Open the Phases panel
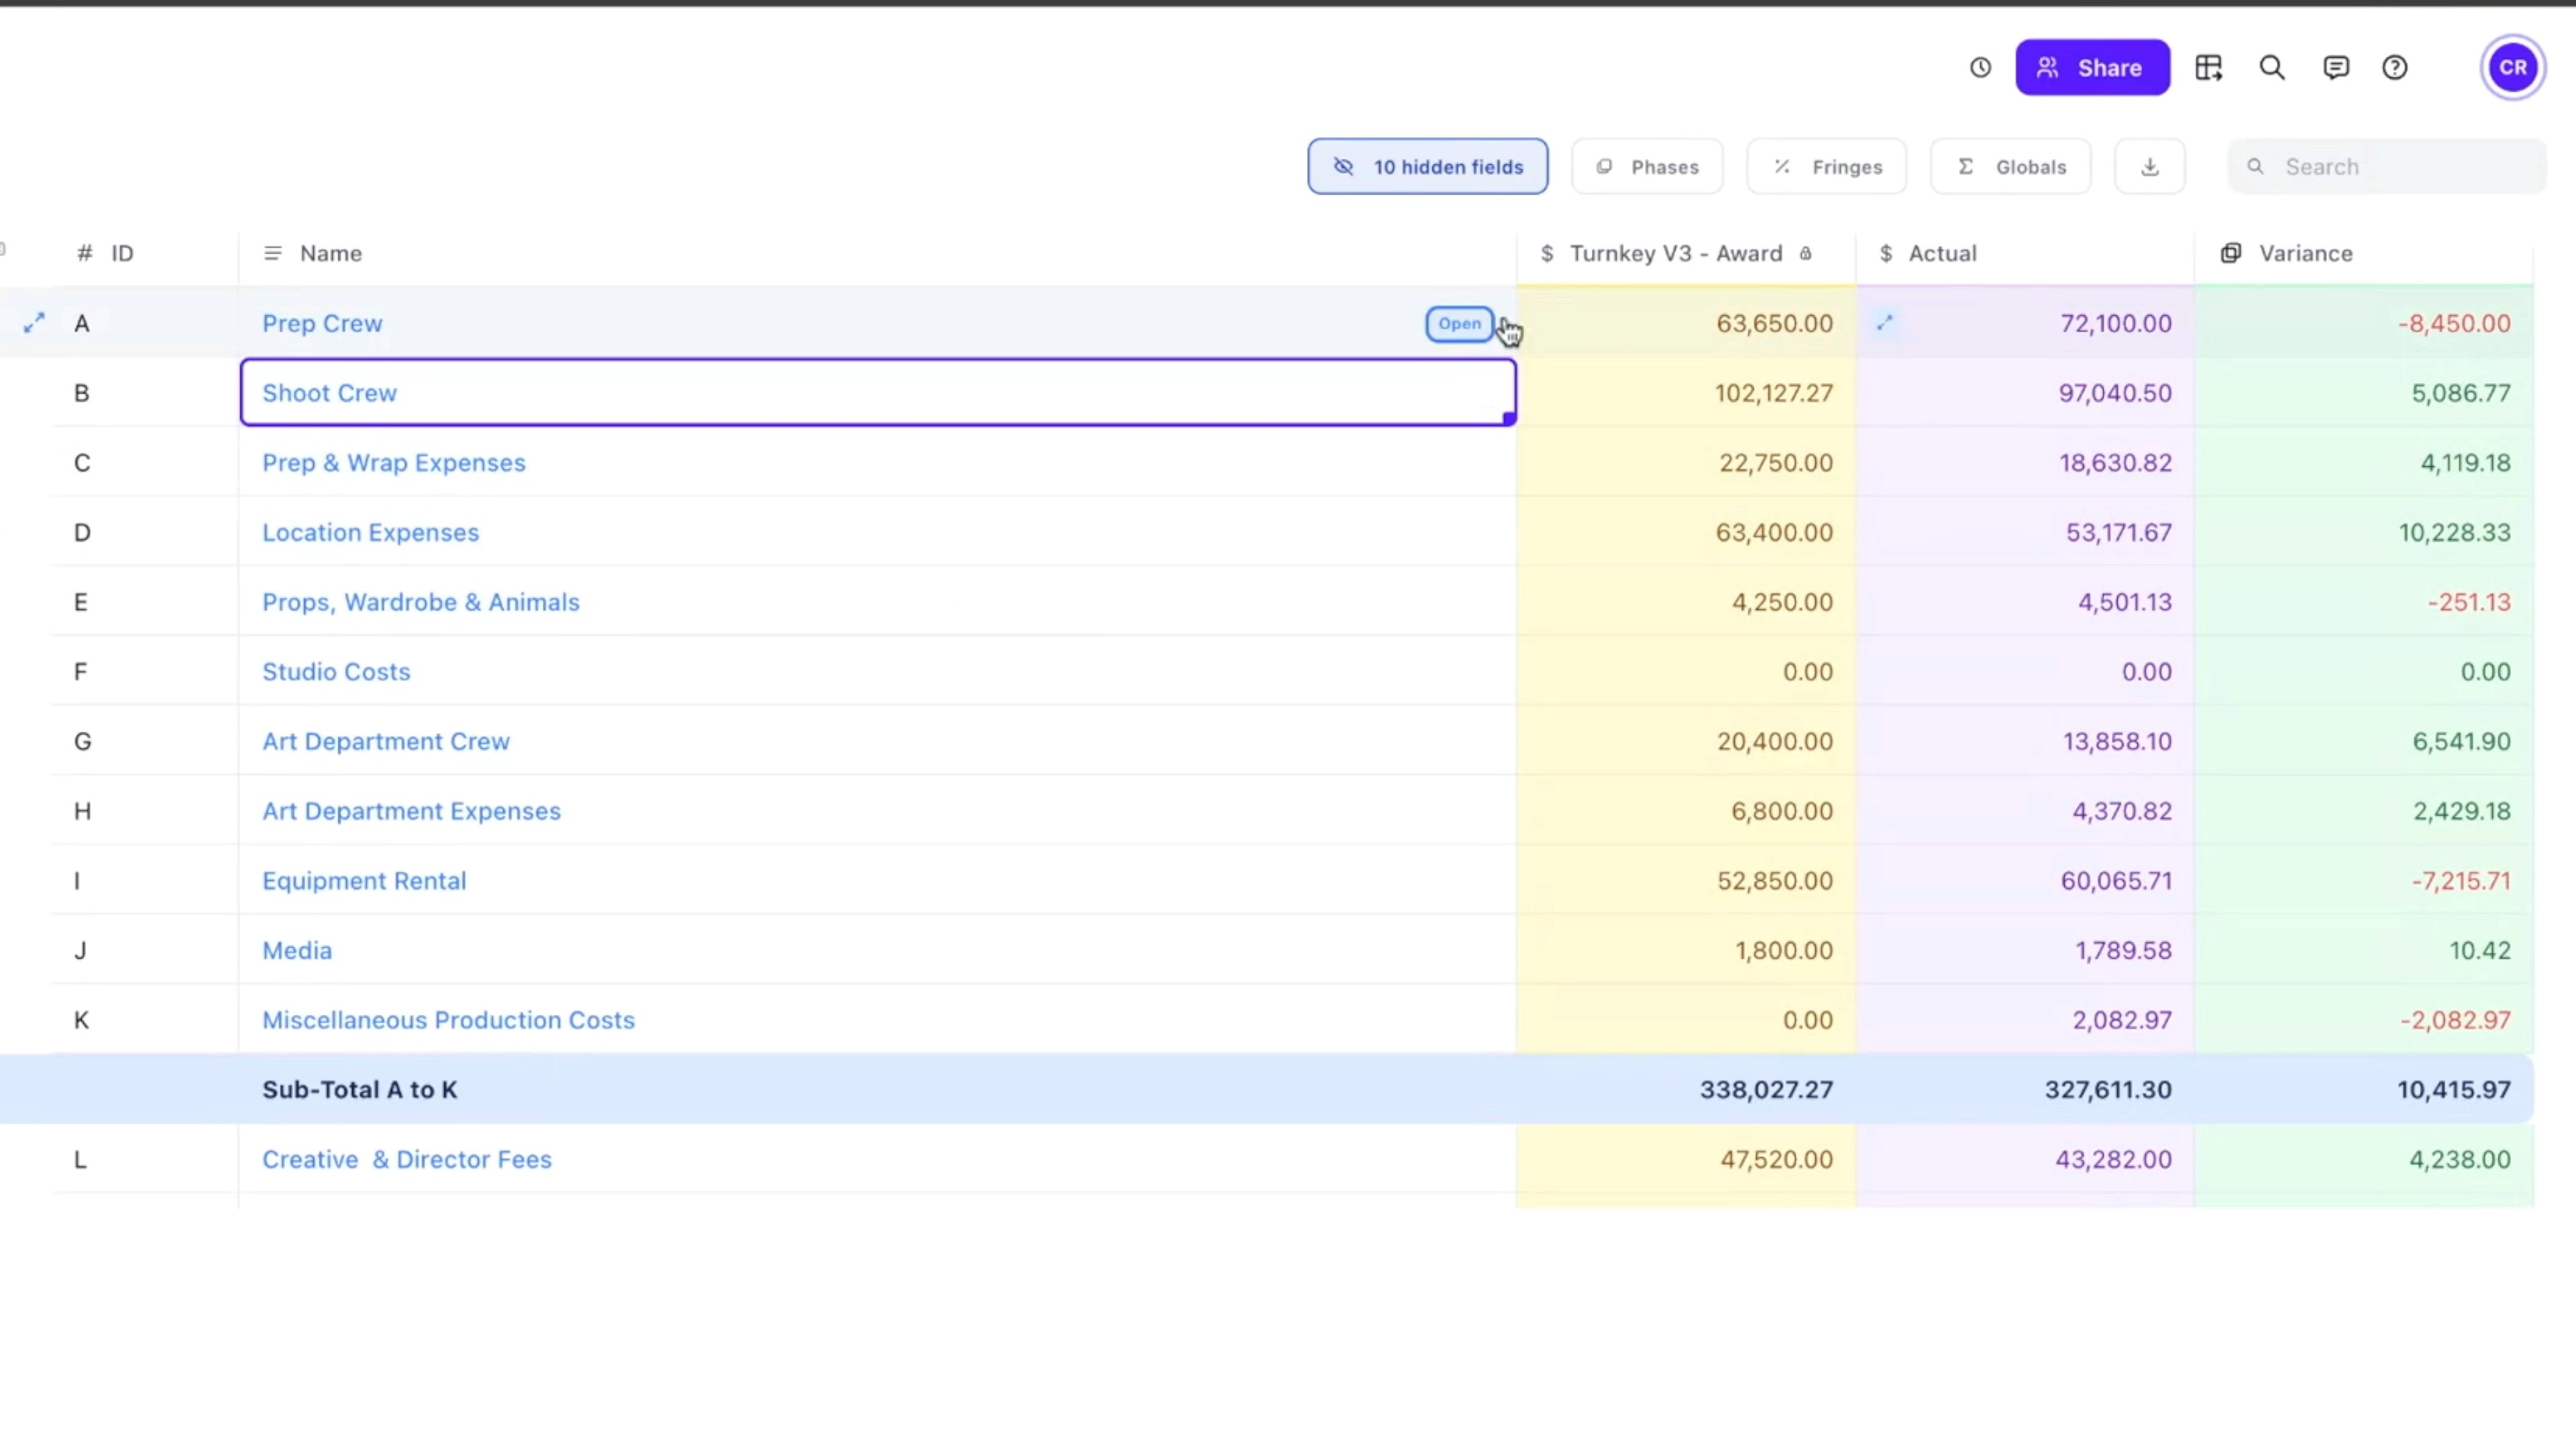Screen dimensions: 2576x1449 click(x=1647, y=167)
